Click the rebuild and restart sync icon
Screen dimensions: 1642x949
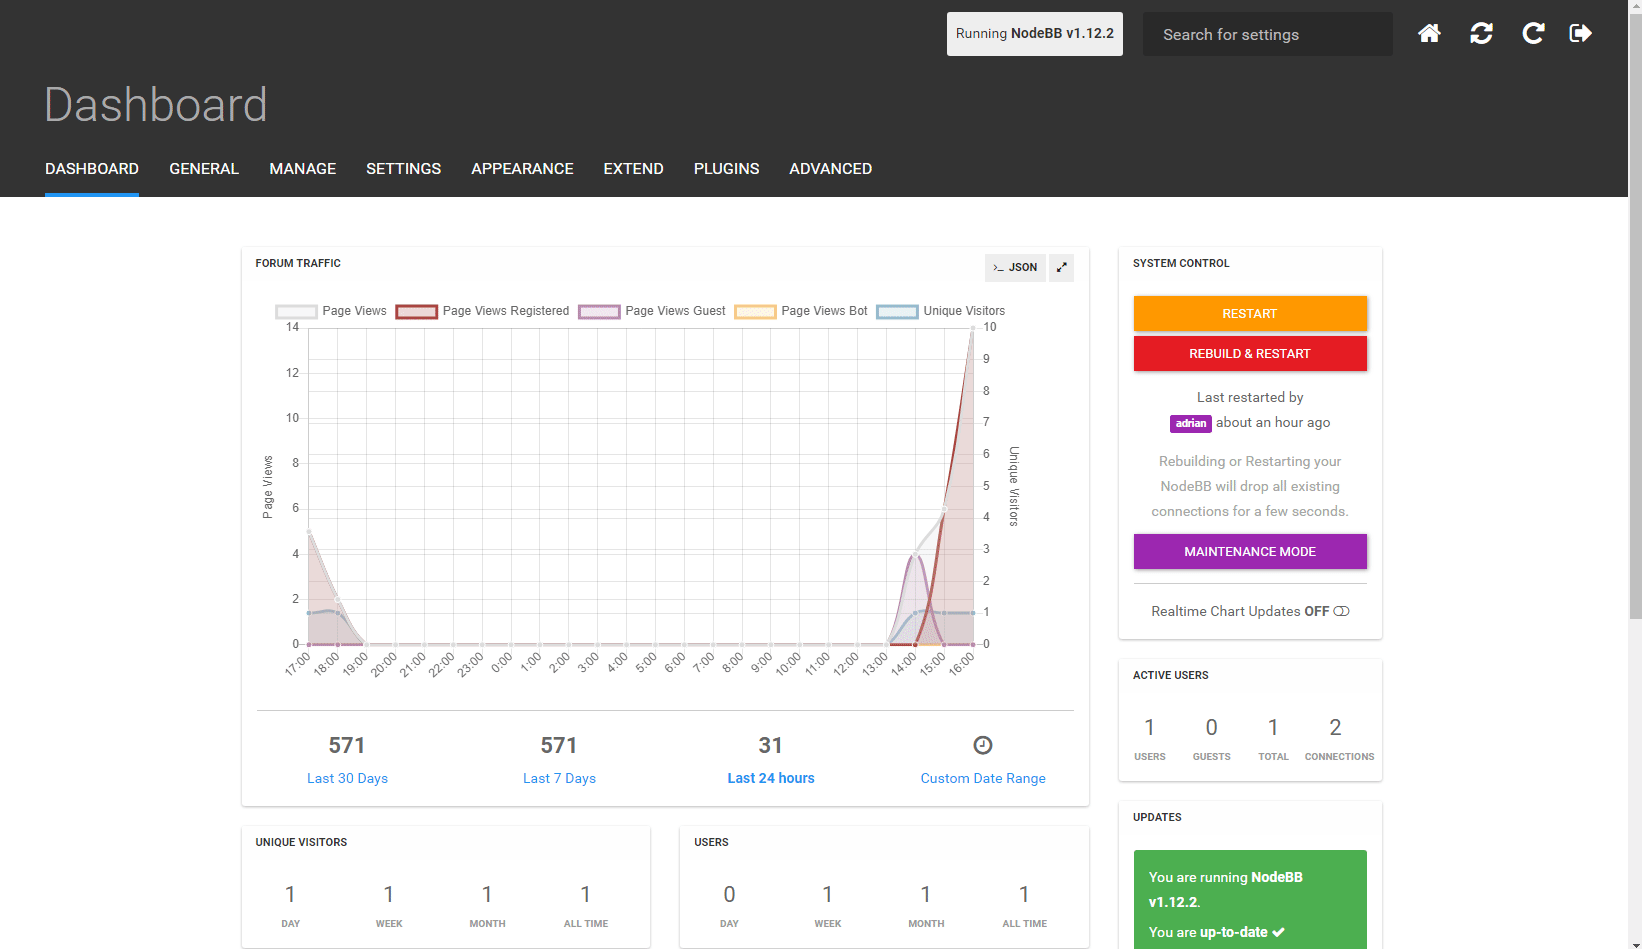[1481, 34]
